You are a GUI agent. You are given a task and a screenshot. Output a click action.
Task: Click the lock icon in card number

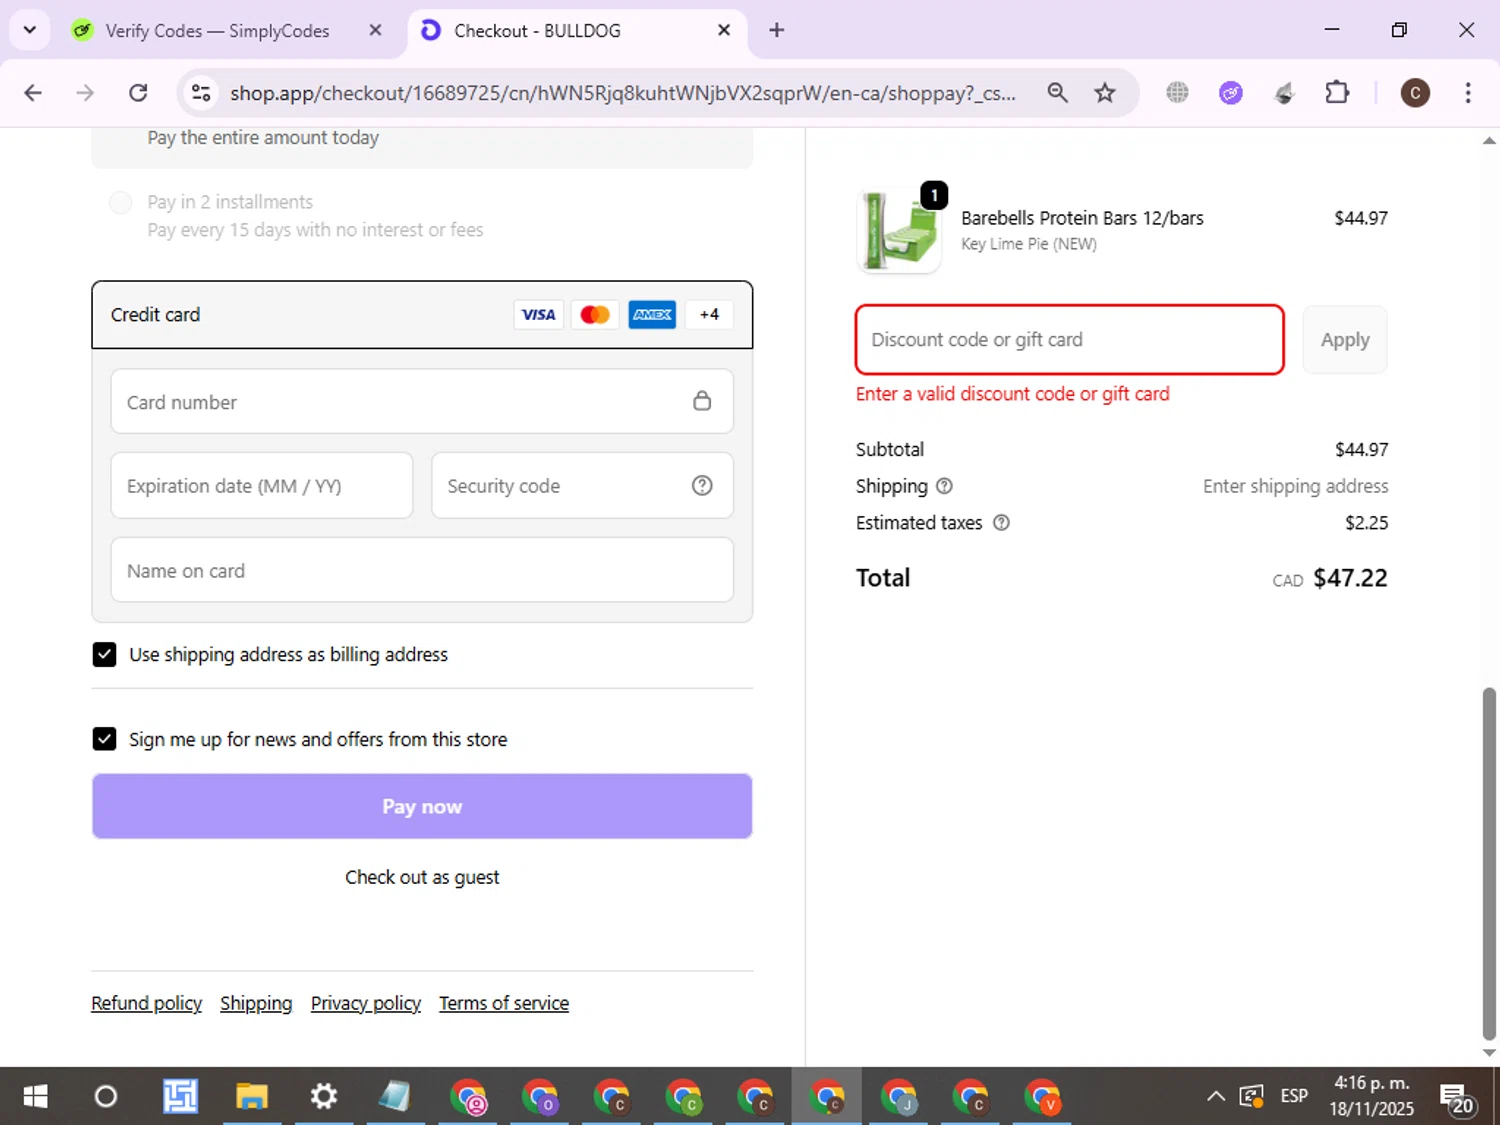(702, 401)
